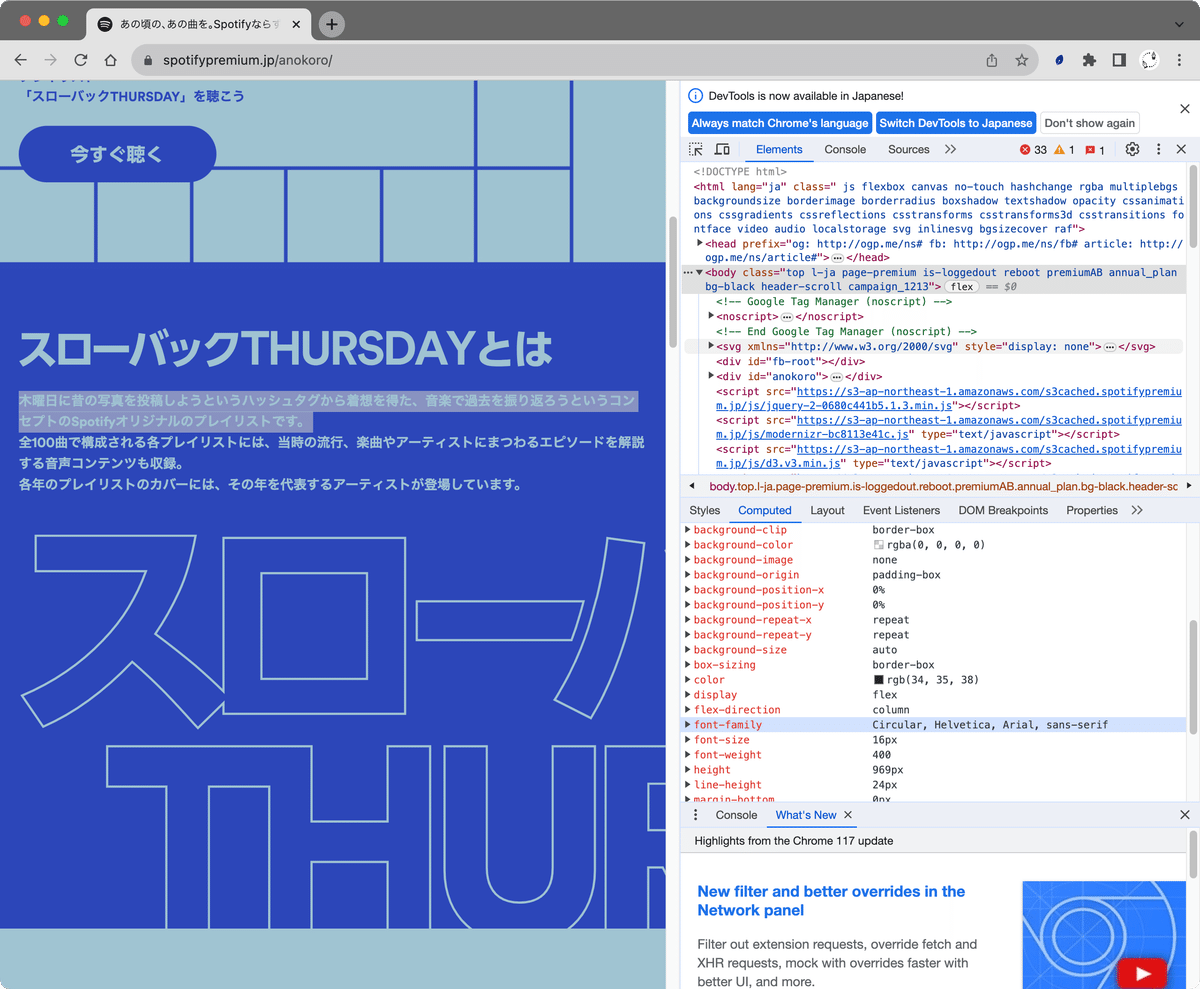Open a new tab with the plus button

click(x=332, y=24)
